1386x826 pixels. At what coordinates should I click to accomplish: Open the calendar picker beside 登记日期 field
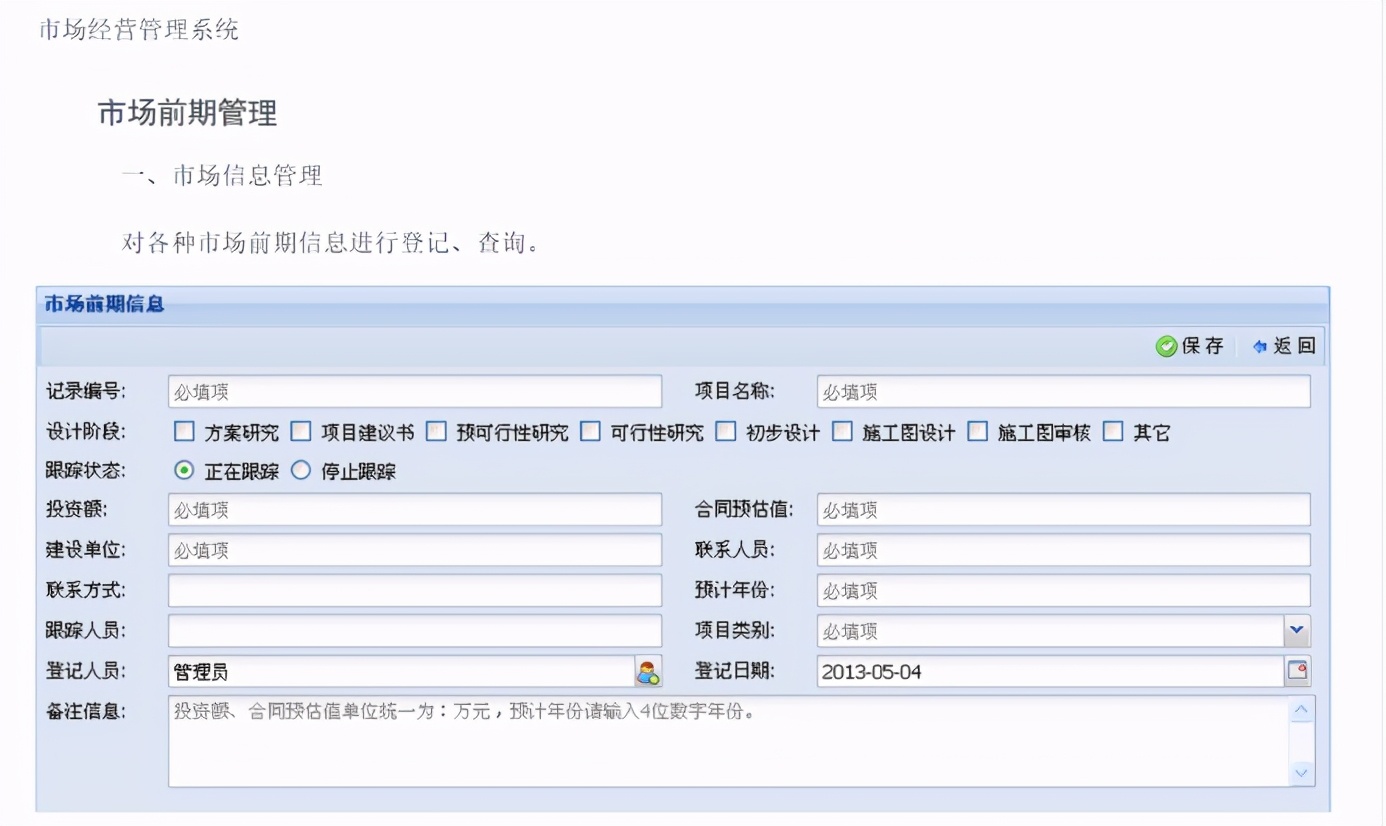click(1299, 672)
